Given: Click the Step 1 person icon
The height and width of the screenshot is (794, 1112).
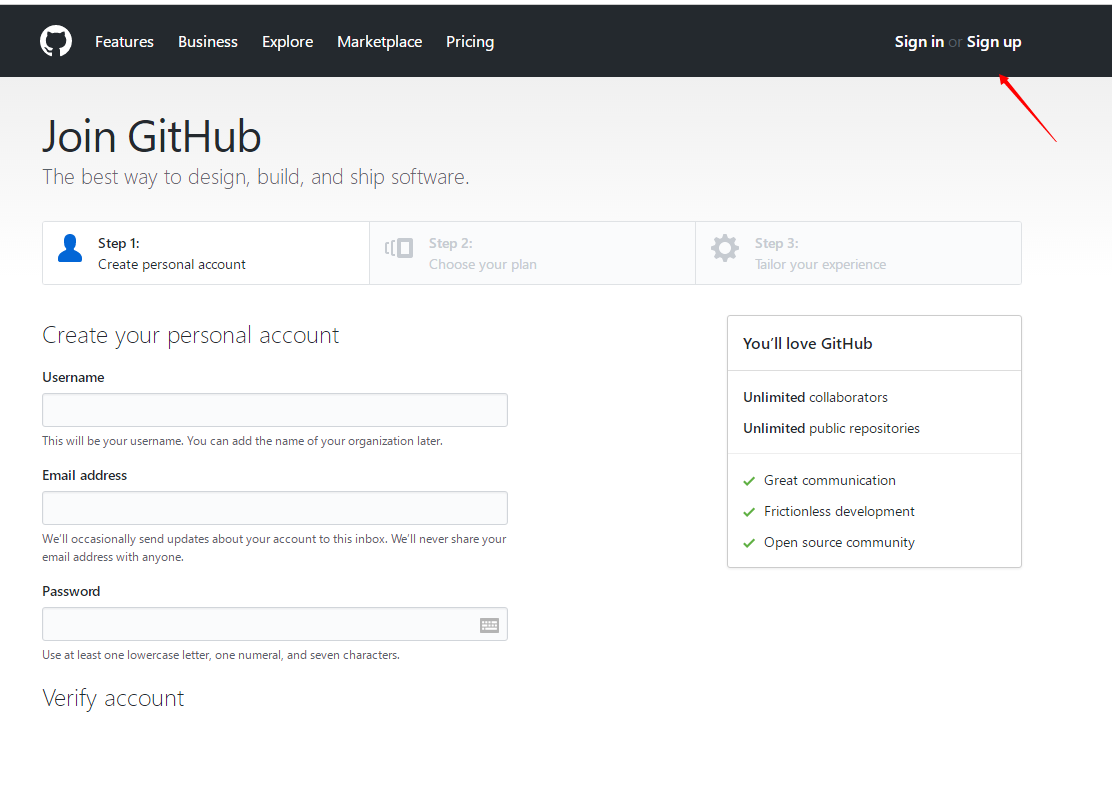Looking at the screenshot, I should 70,249.
